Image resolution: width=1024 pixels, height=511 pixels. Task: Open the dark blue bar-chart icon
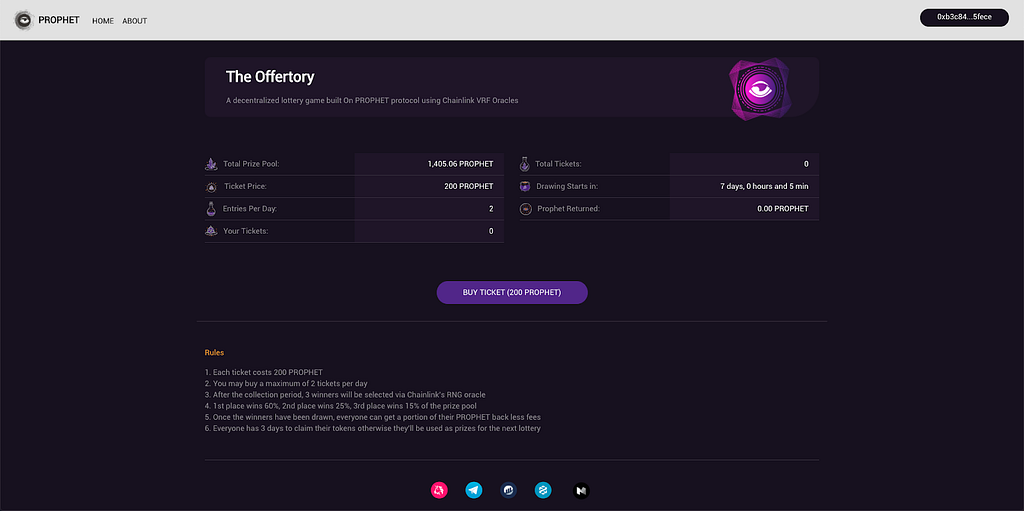(x=509, y=490)
